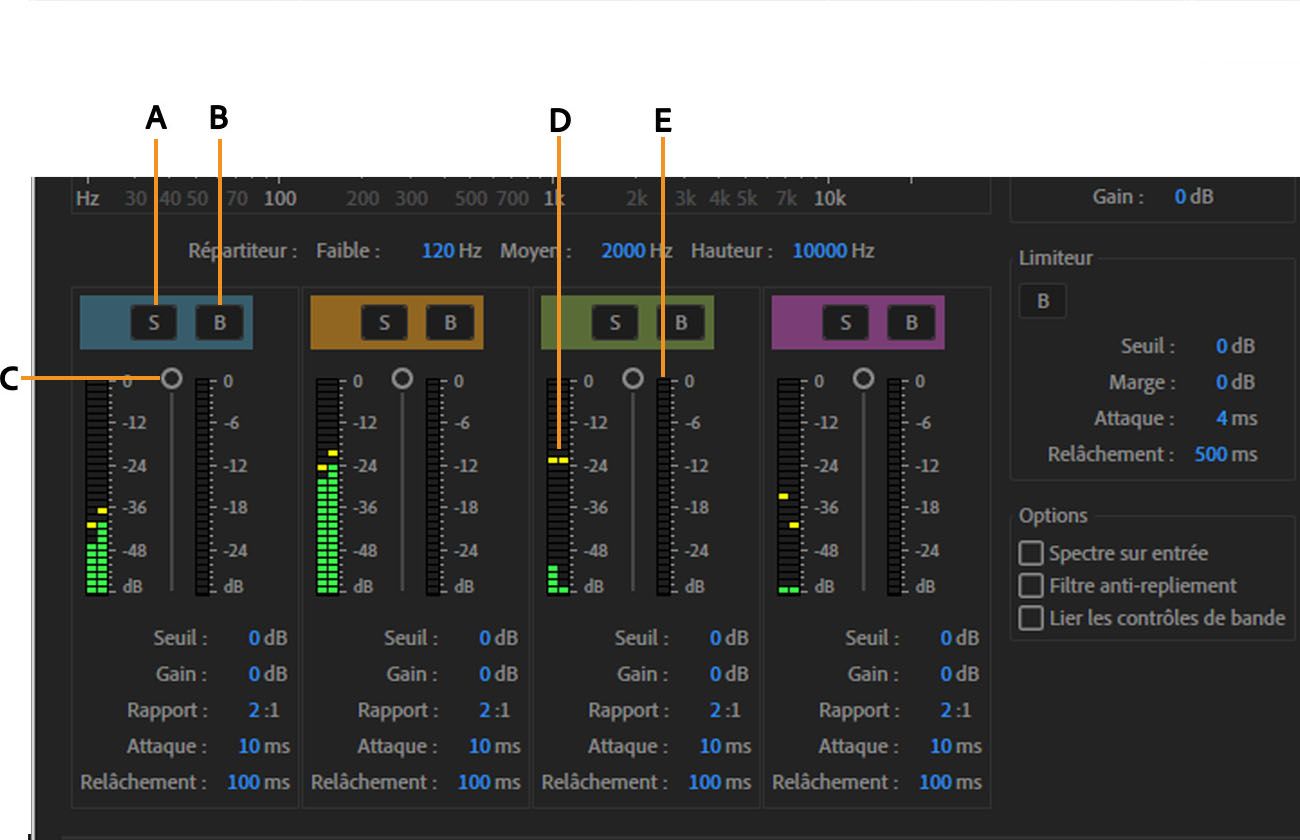
Task: Click the Hauteur 10000 Hz crossover value
Action: coord(833,250)
